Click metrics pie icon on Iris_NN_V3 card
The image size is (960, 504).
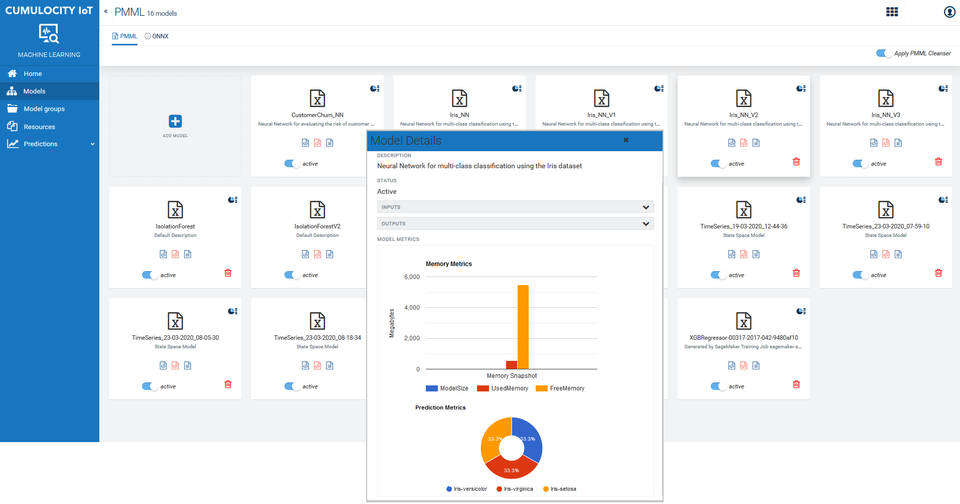point(943,88)
